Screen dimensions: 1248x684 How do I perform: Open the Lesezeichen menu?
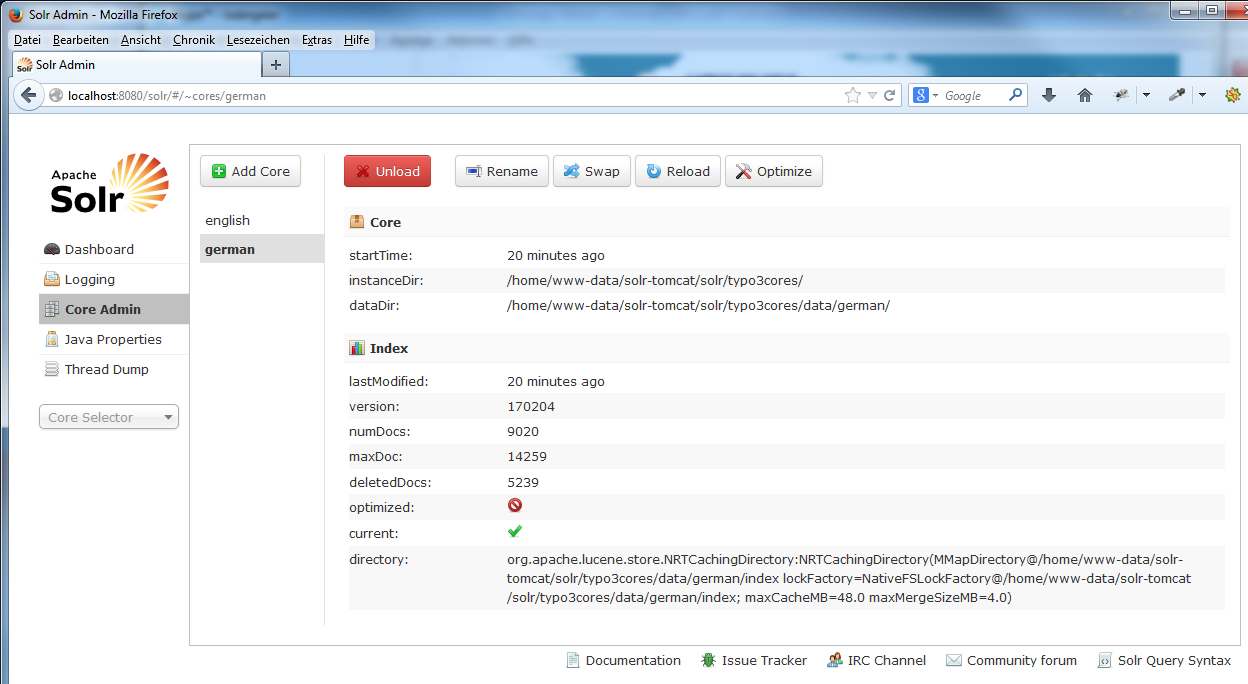point(258,40)
